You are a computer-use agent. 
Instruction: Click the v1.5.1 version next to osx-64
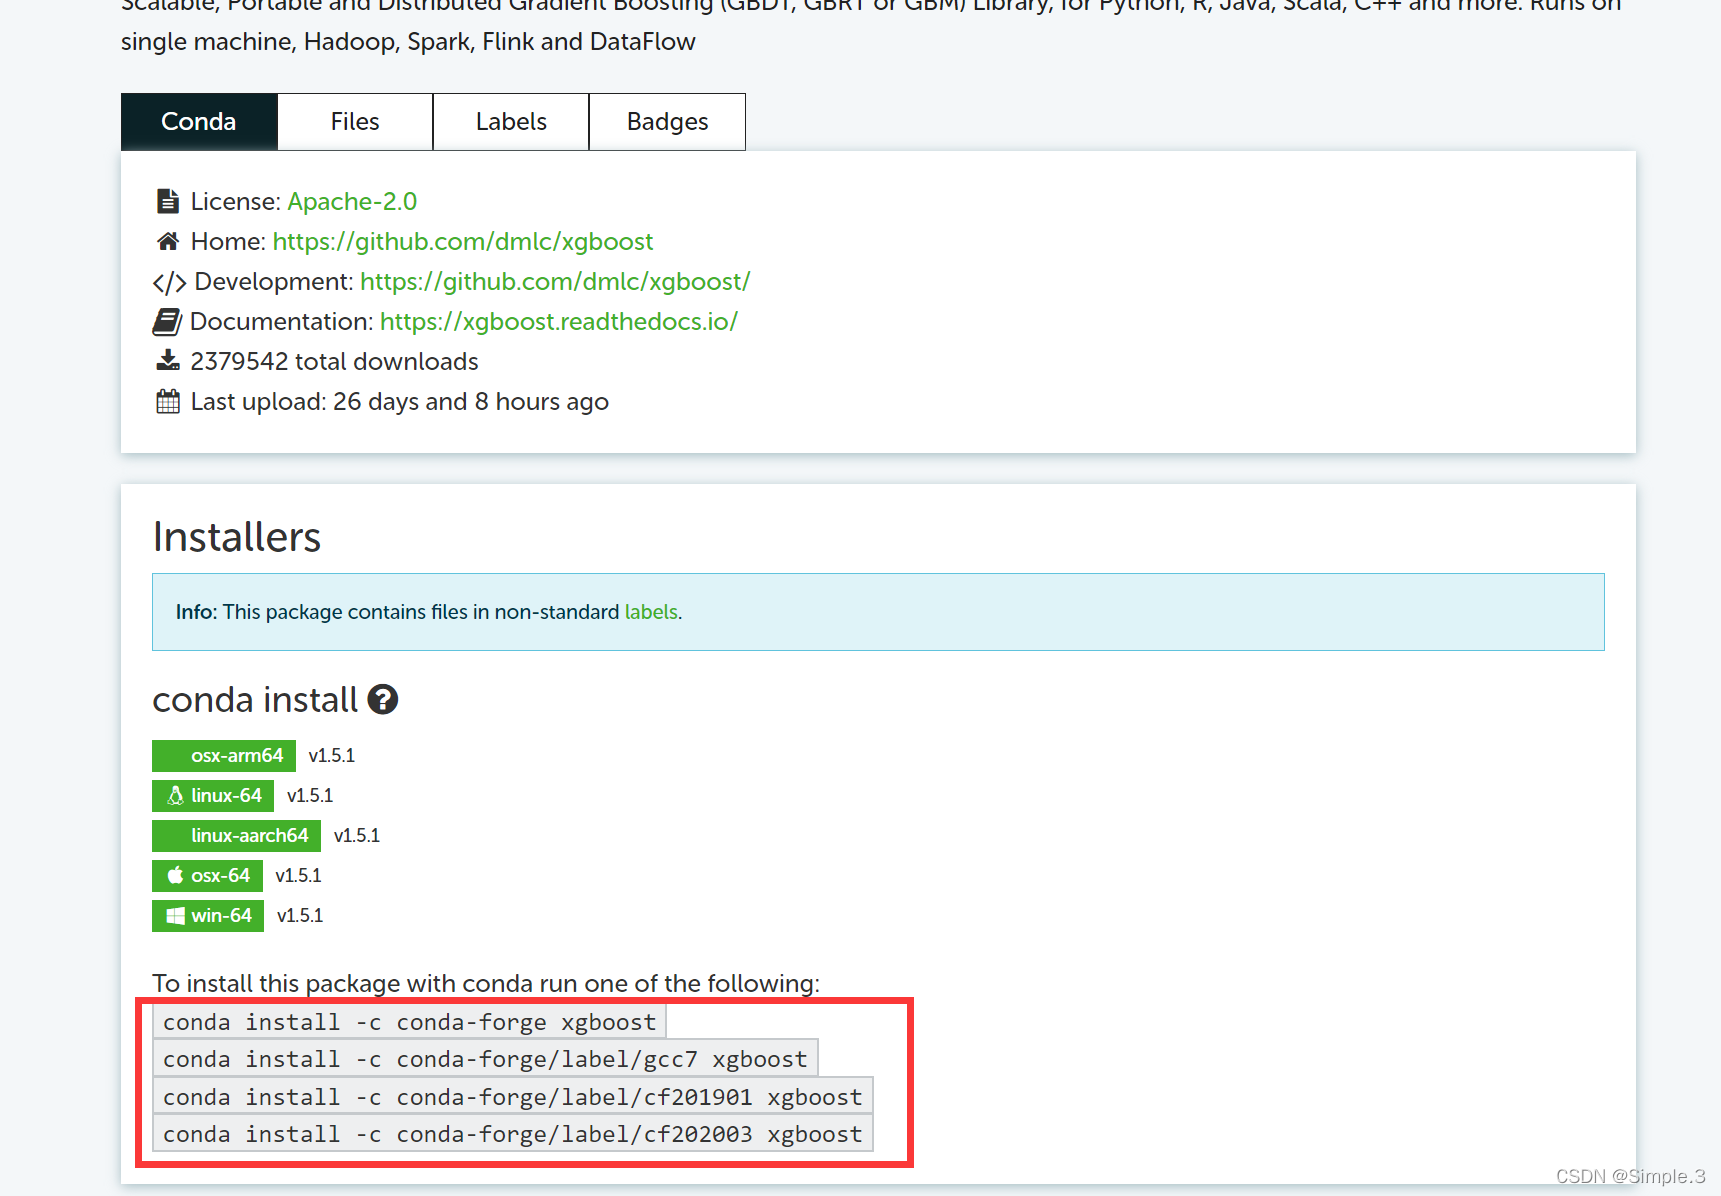coord(298,876)
